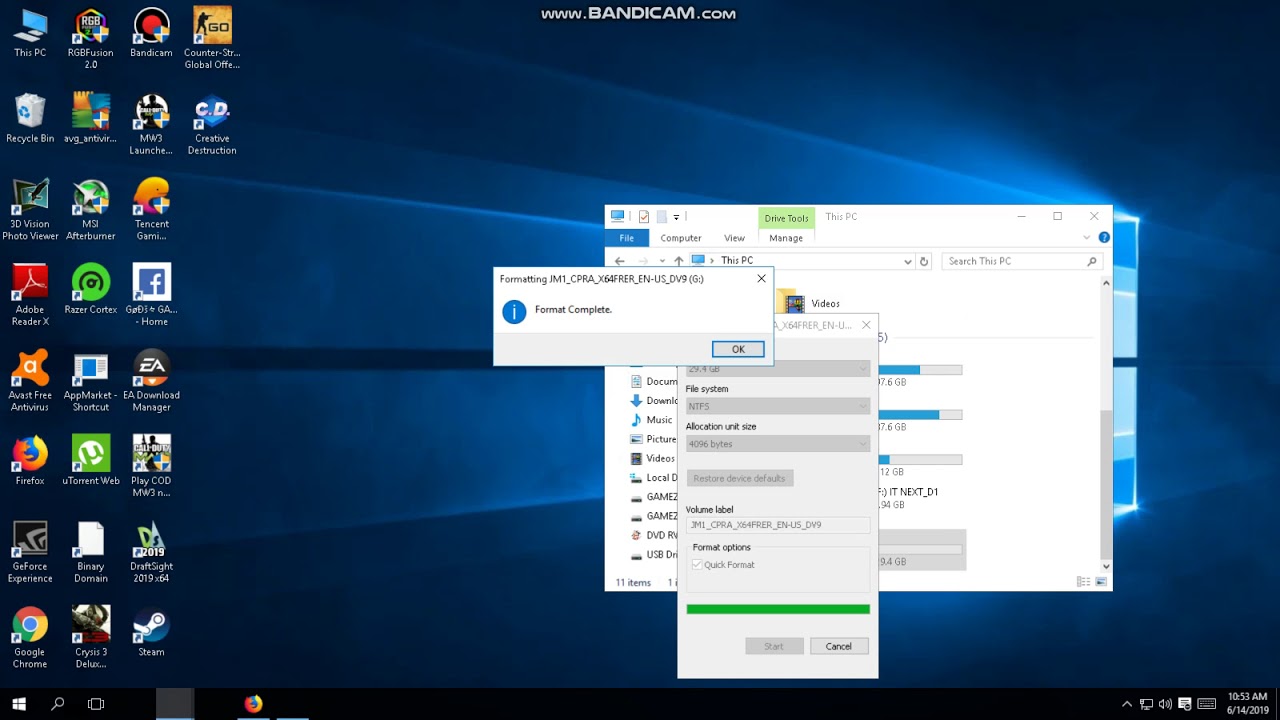Open Counter-Strike Global Offensive desktop icon
The height and width of the screenshot is (720, 1280).
212,38
